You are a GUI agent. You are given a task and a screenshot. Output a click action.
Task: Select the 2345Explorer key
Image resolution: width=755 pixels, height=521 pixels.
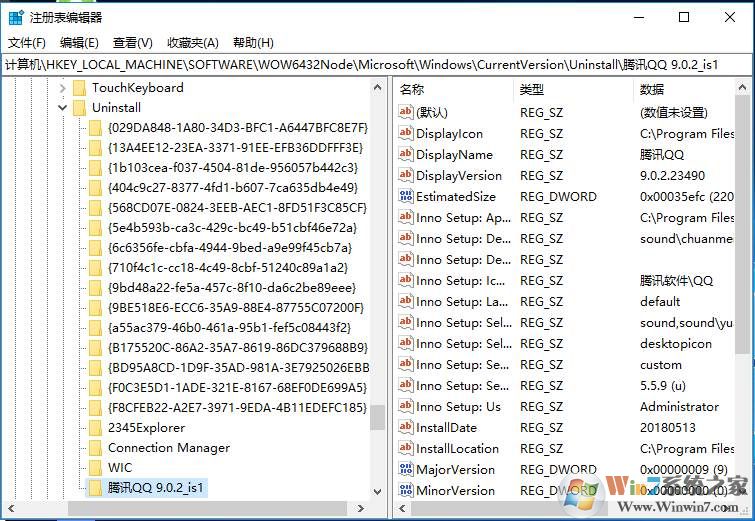tap(146, 428)
